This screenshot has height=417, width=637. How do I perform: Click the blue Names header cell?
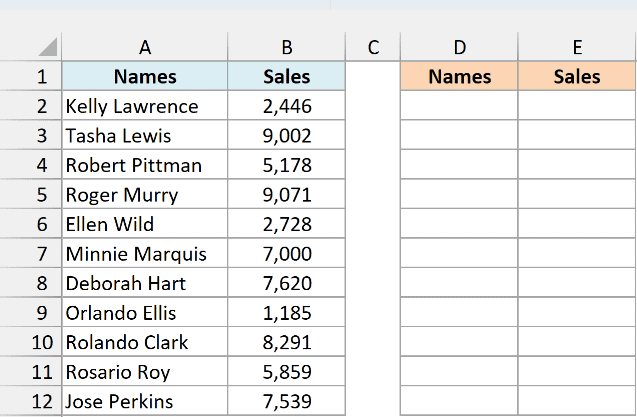point(145,76)
